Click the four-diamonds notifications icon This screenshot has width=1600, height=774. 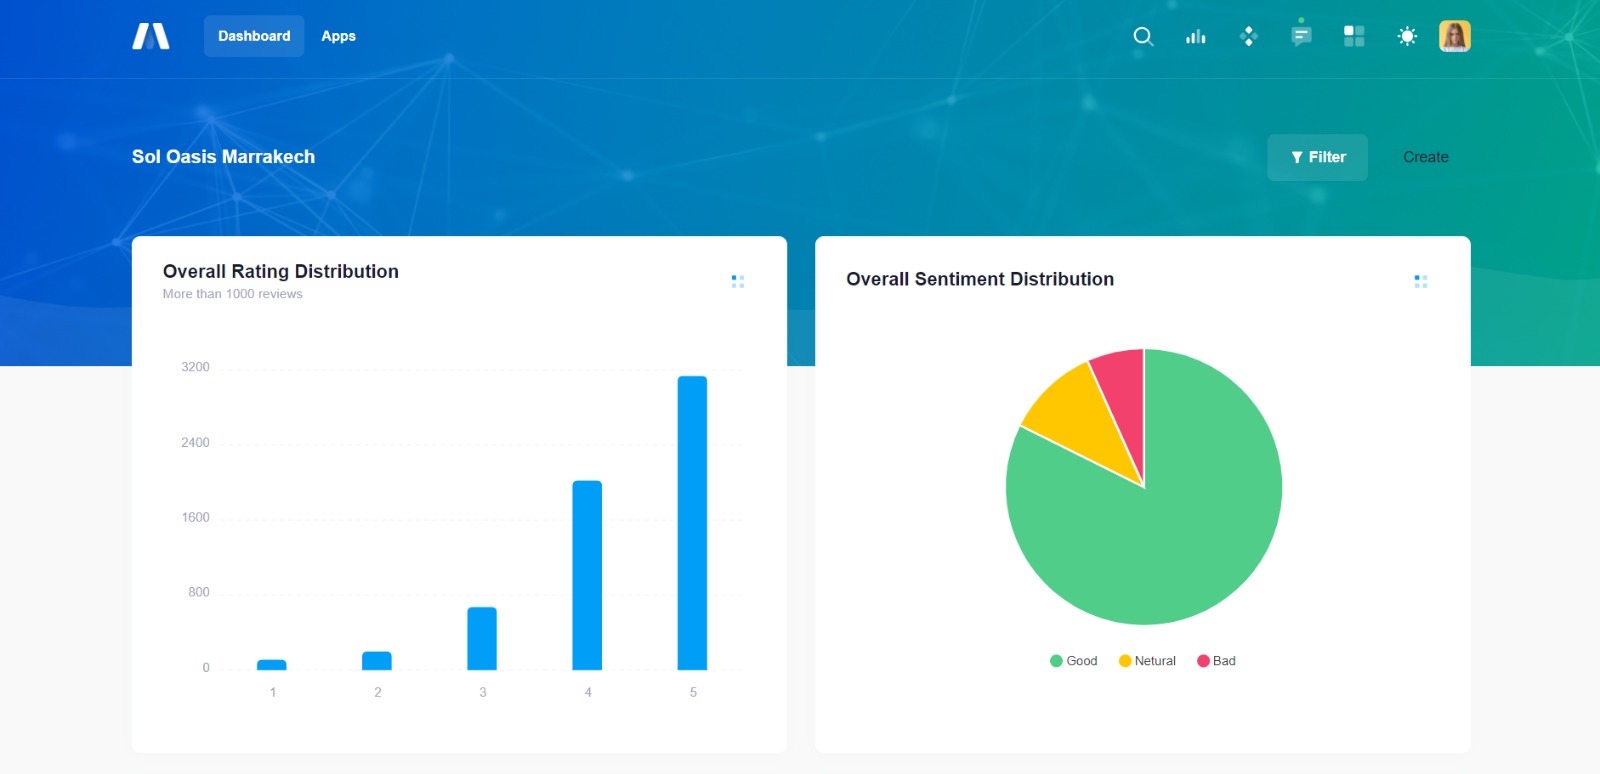pos(1248,36)
